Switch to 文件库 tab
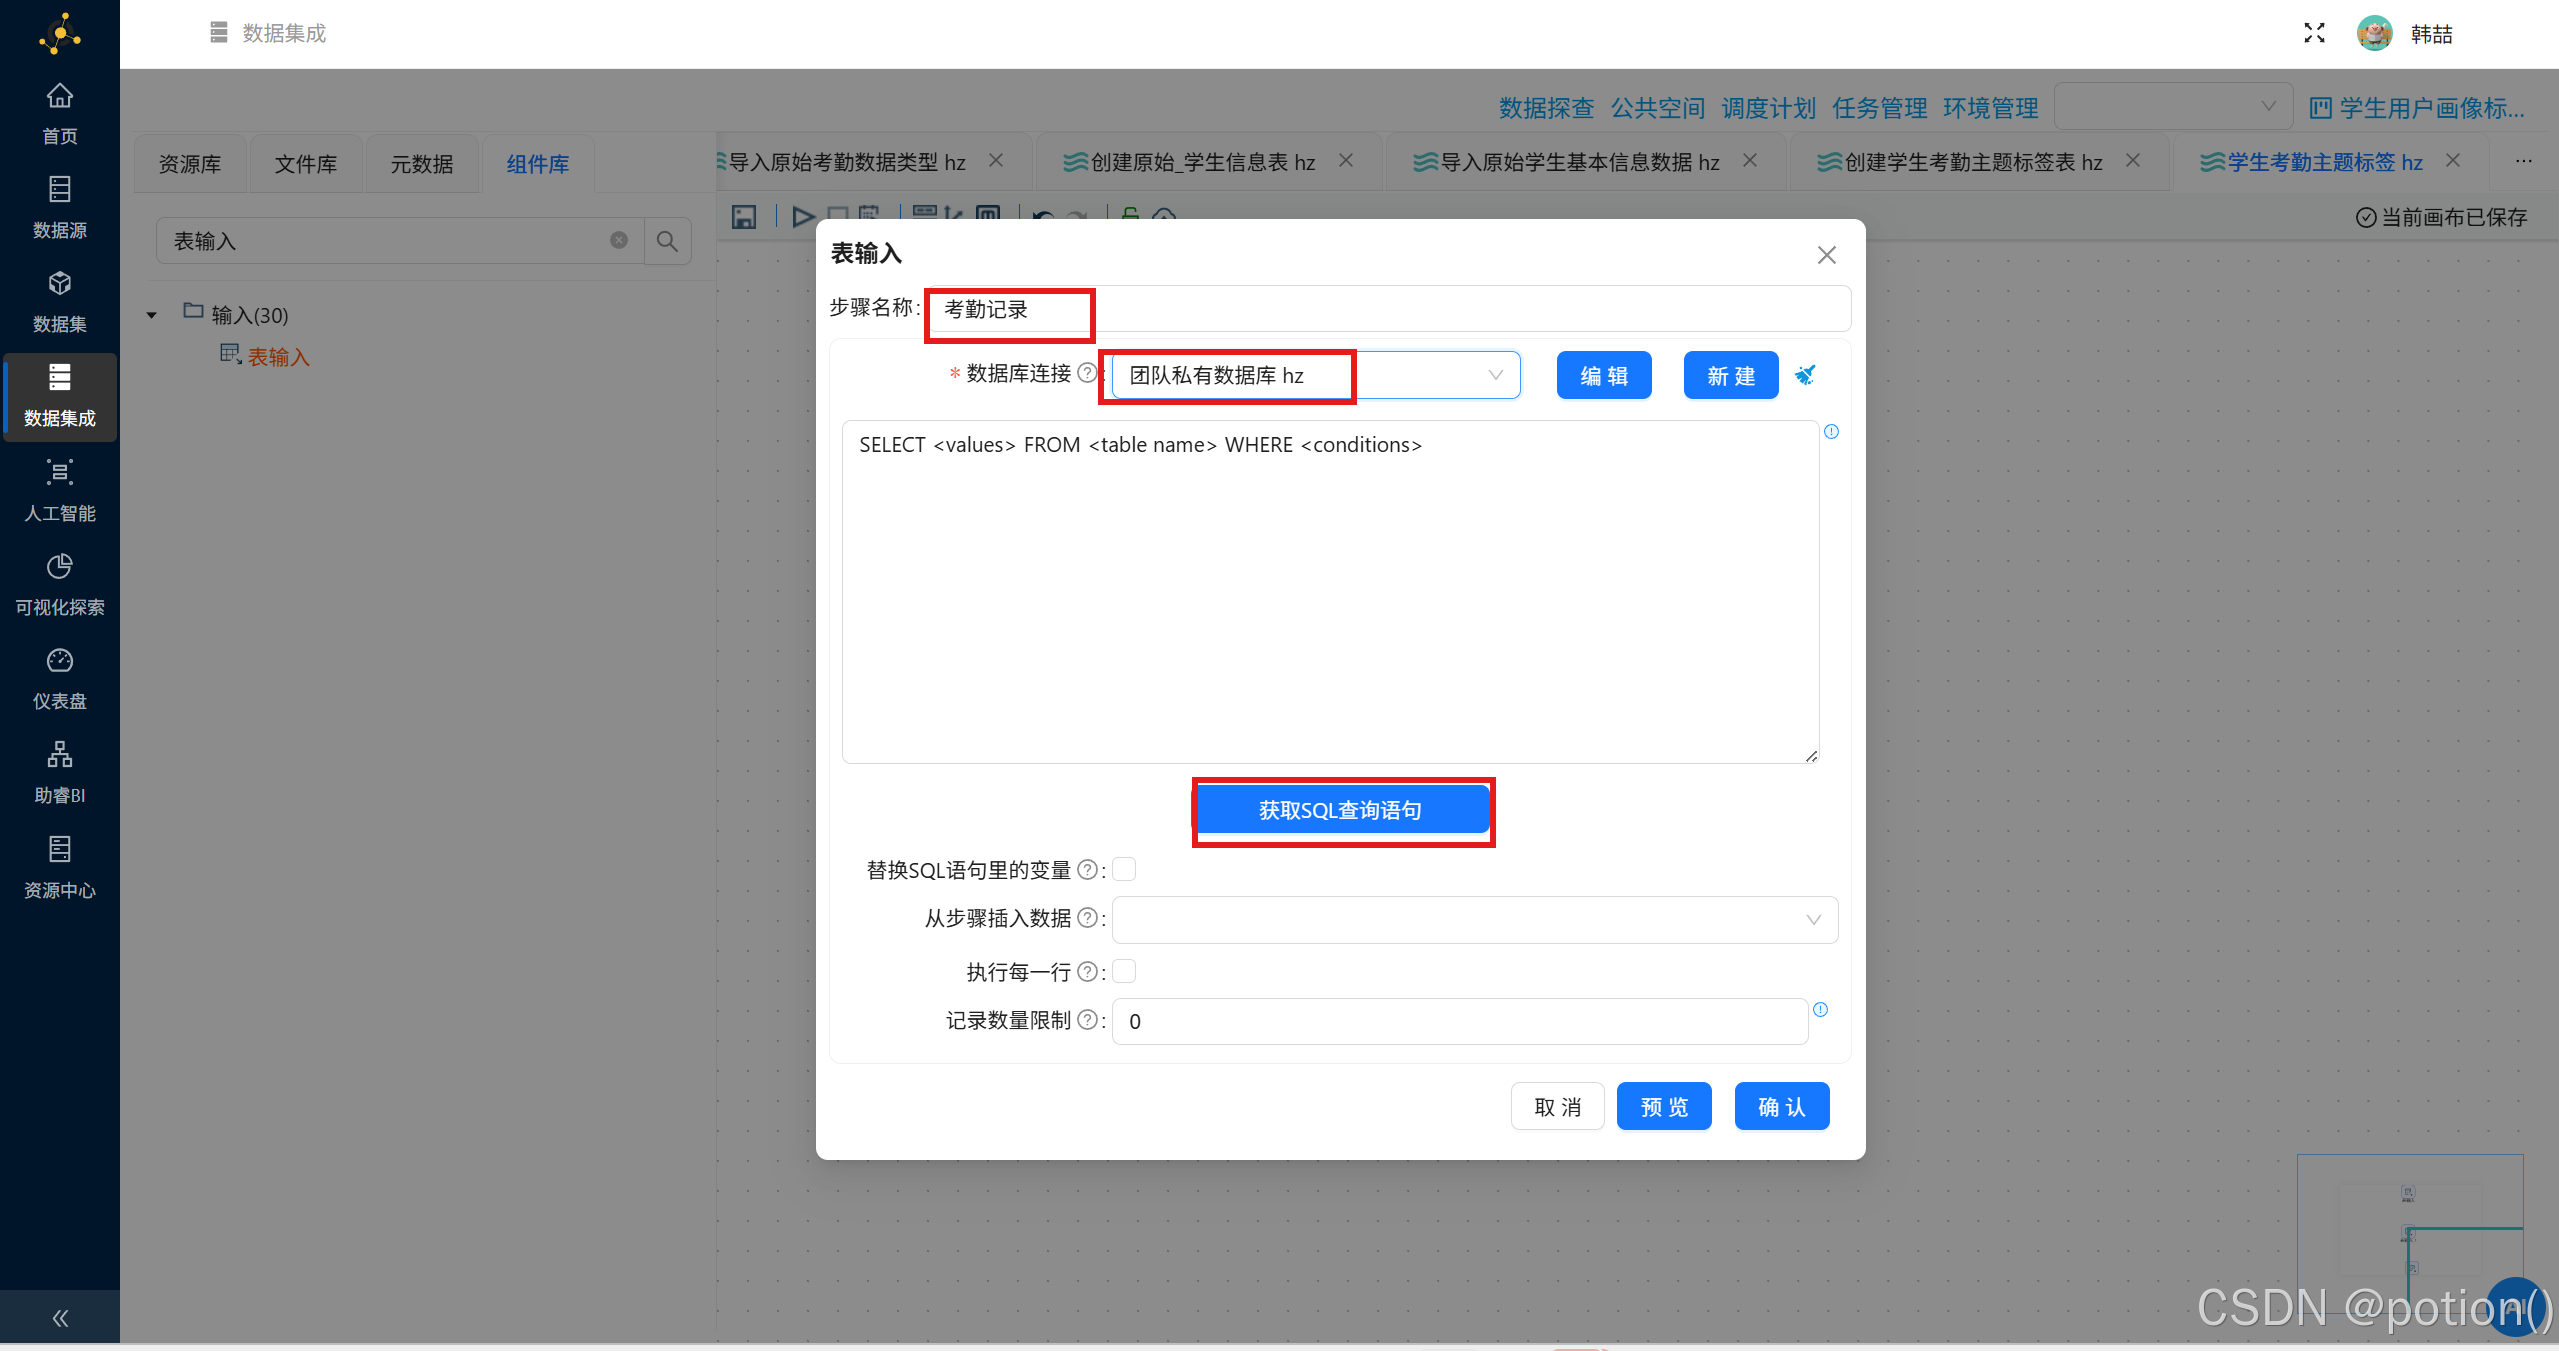The height and width of the screenshot is (1351, 2559). [x=306, y=164]
